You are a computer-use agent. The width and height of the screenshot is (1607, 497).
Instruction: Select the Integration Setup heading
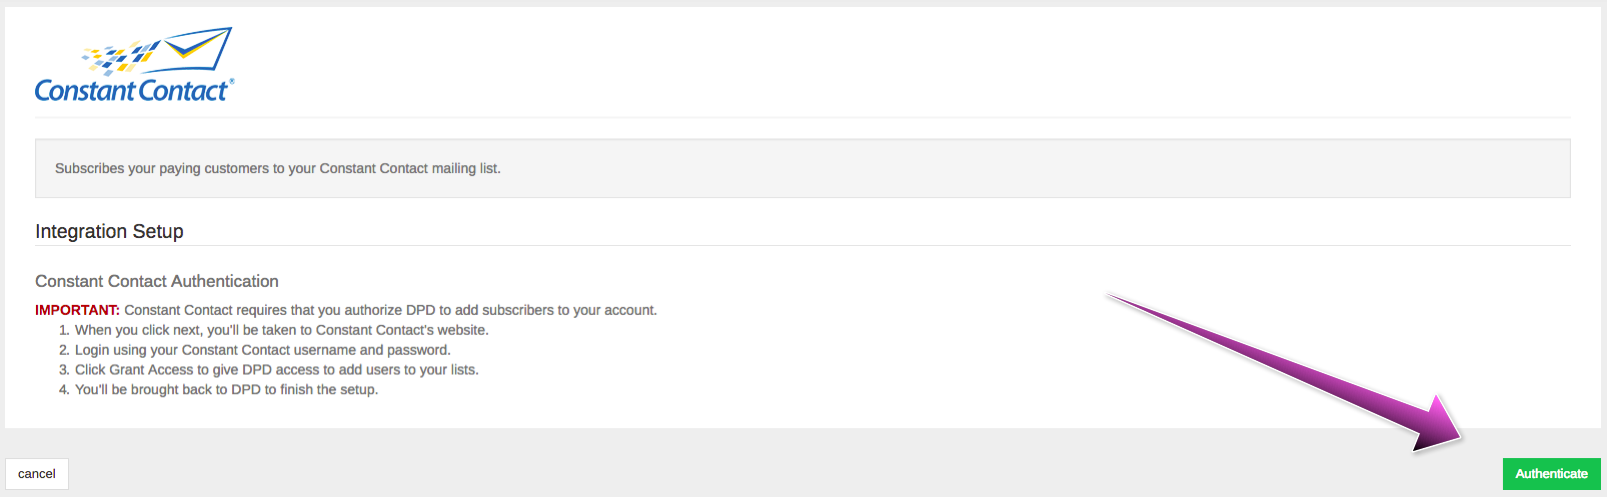(x=109, y=231)
